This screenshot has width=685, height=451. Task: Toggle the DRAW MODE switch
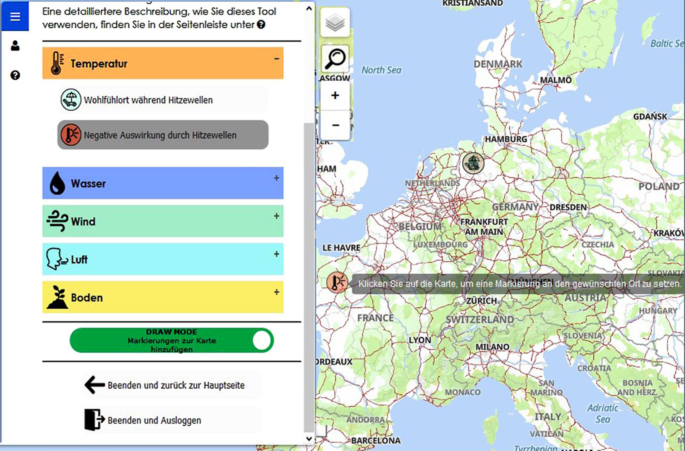tap(172, 340)
